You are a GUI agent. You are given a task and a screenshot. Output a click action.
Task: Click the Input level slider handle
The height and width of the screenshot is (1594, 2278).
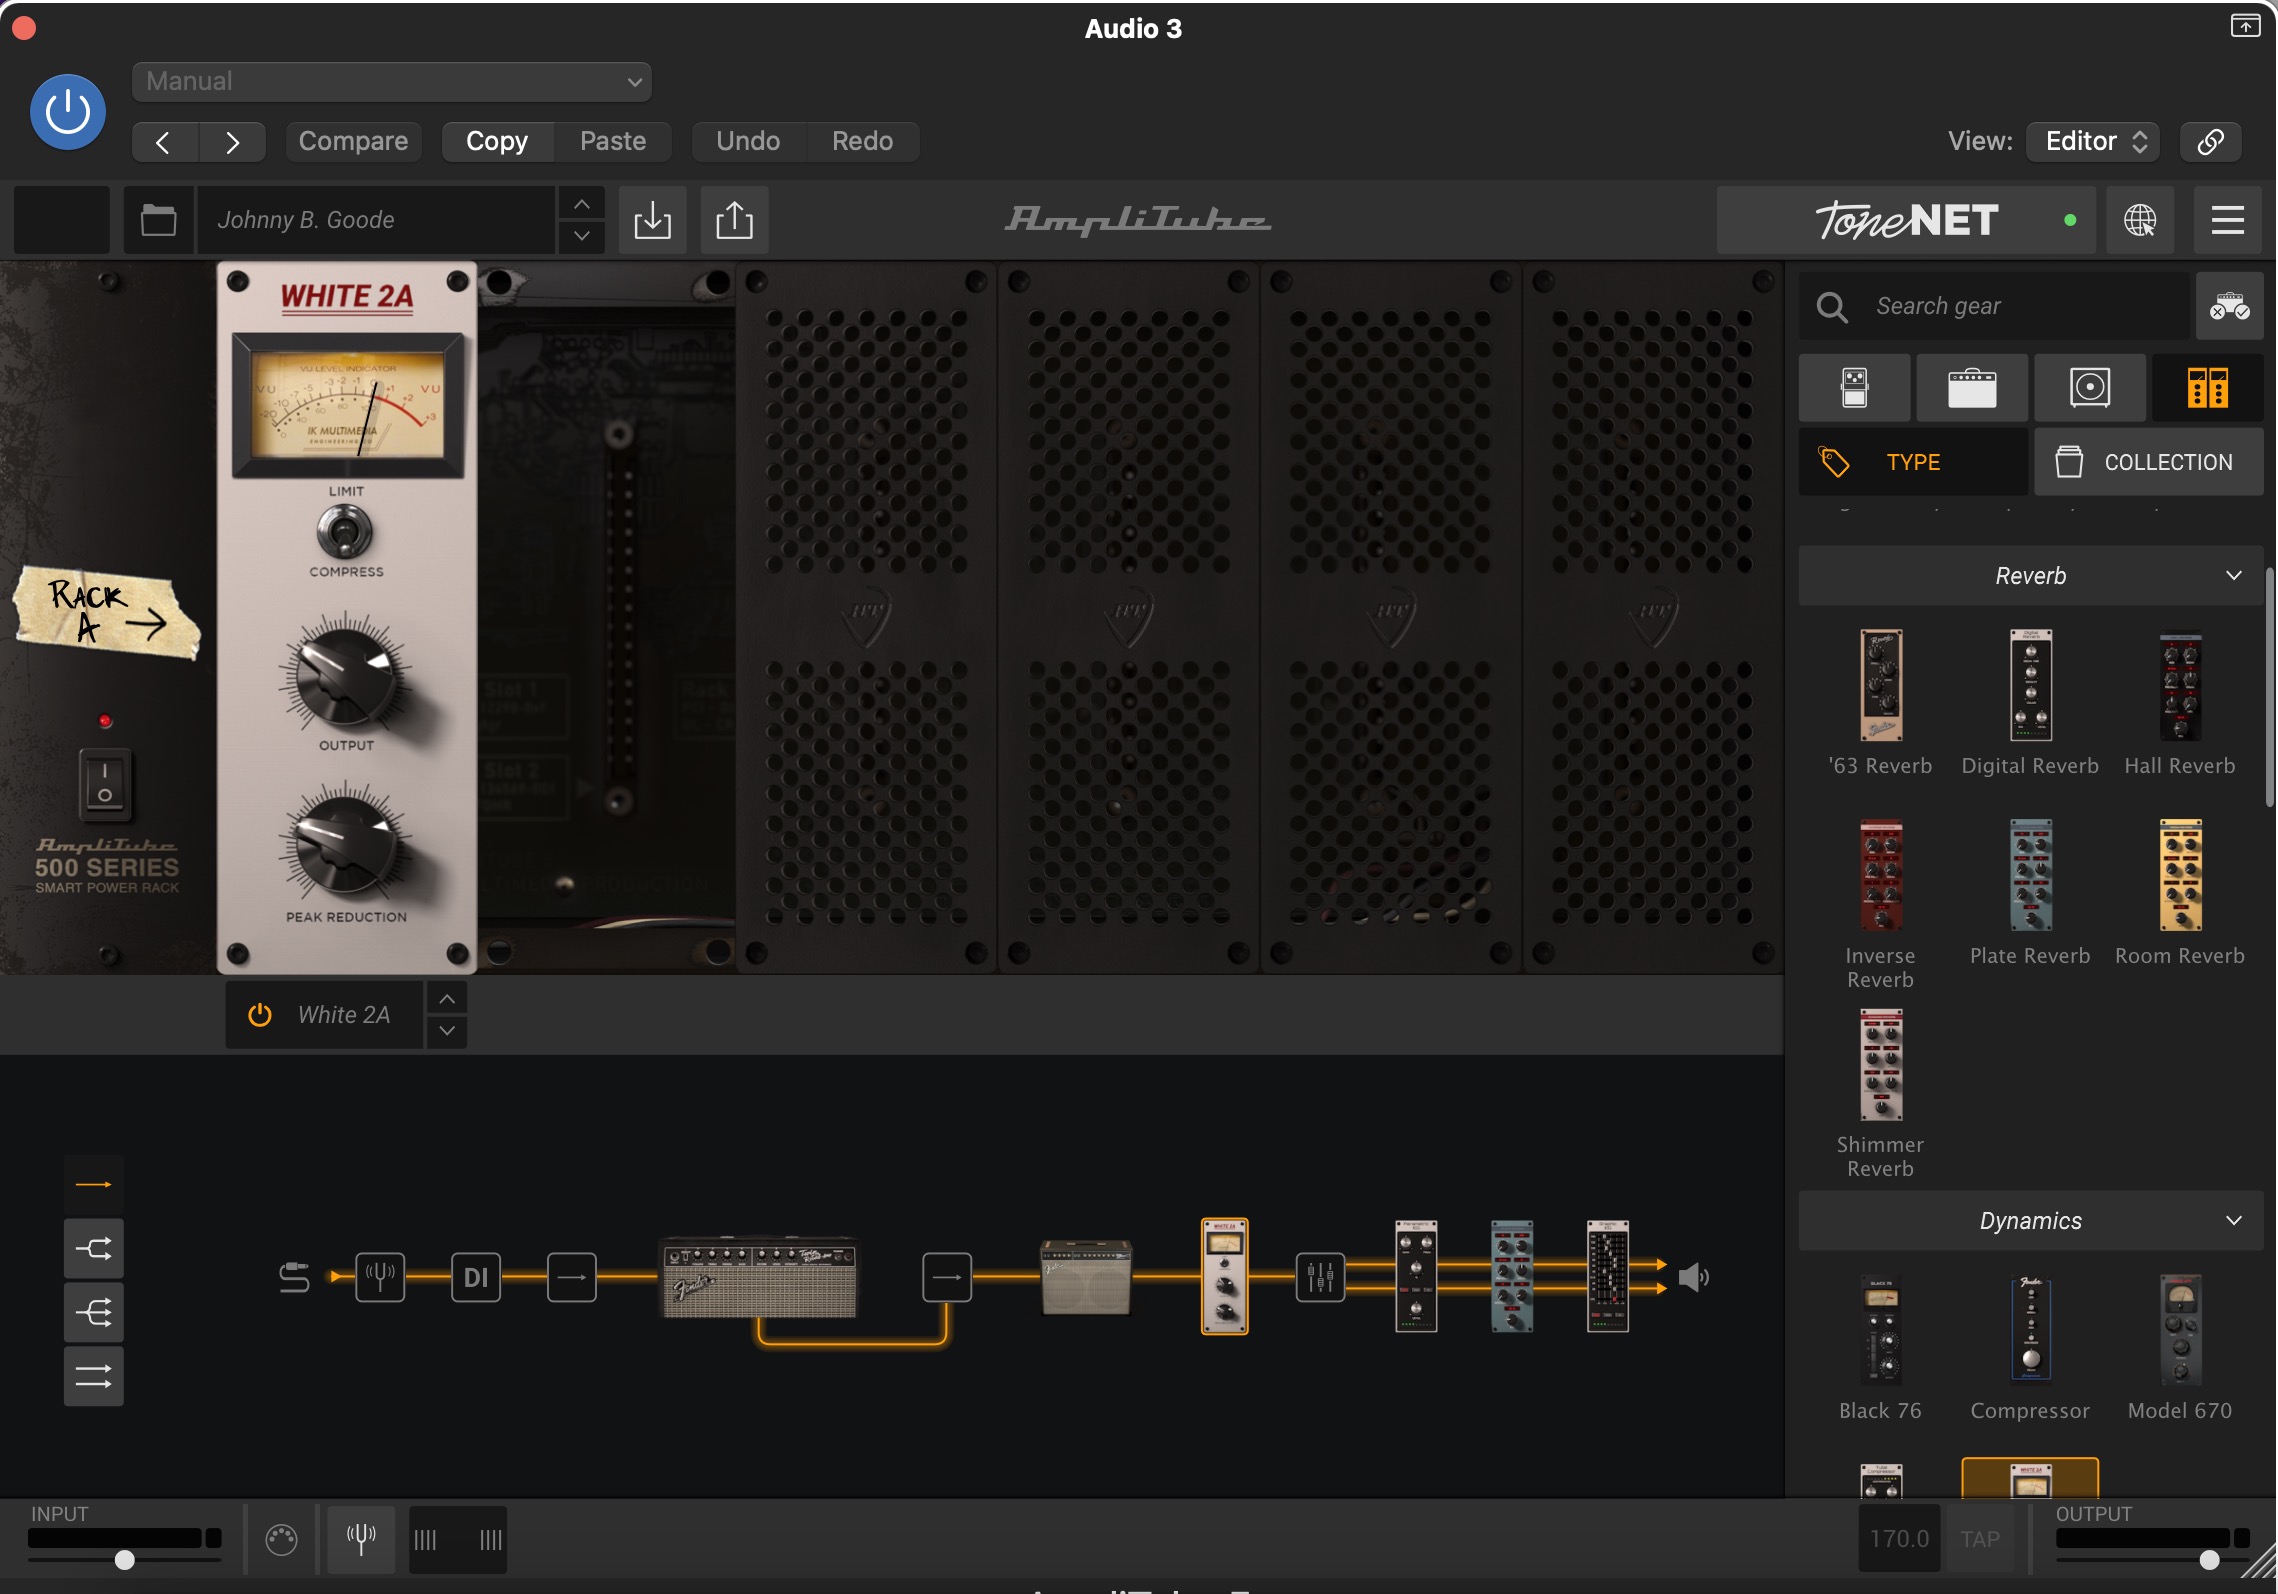click(124, 1560)
